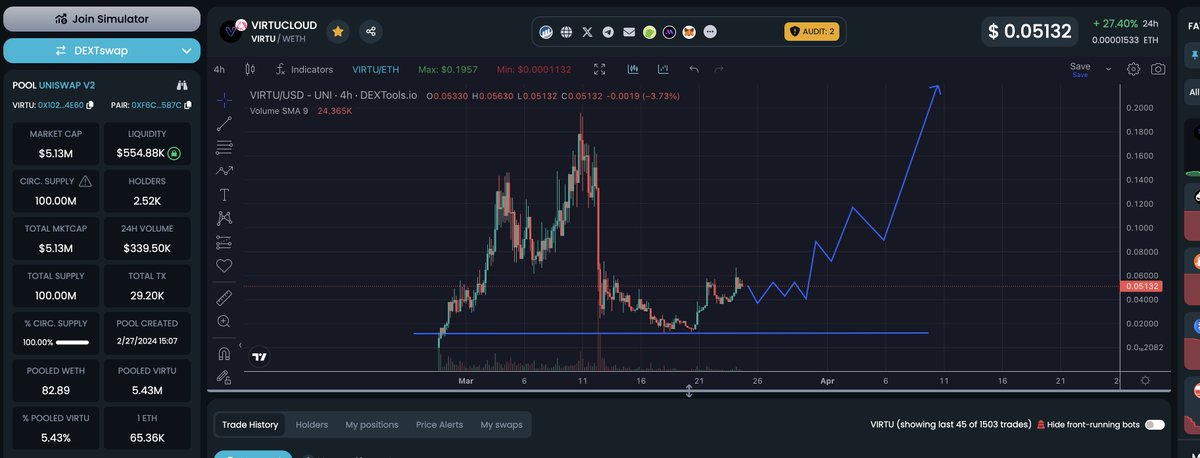Toggle lock all drawing tools
The width and height of the screenshot is (1200, 458).
pos(224,377)
